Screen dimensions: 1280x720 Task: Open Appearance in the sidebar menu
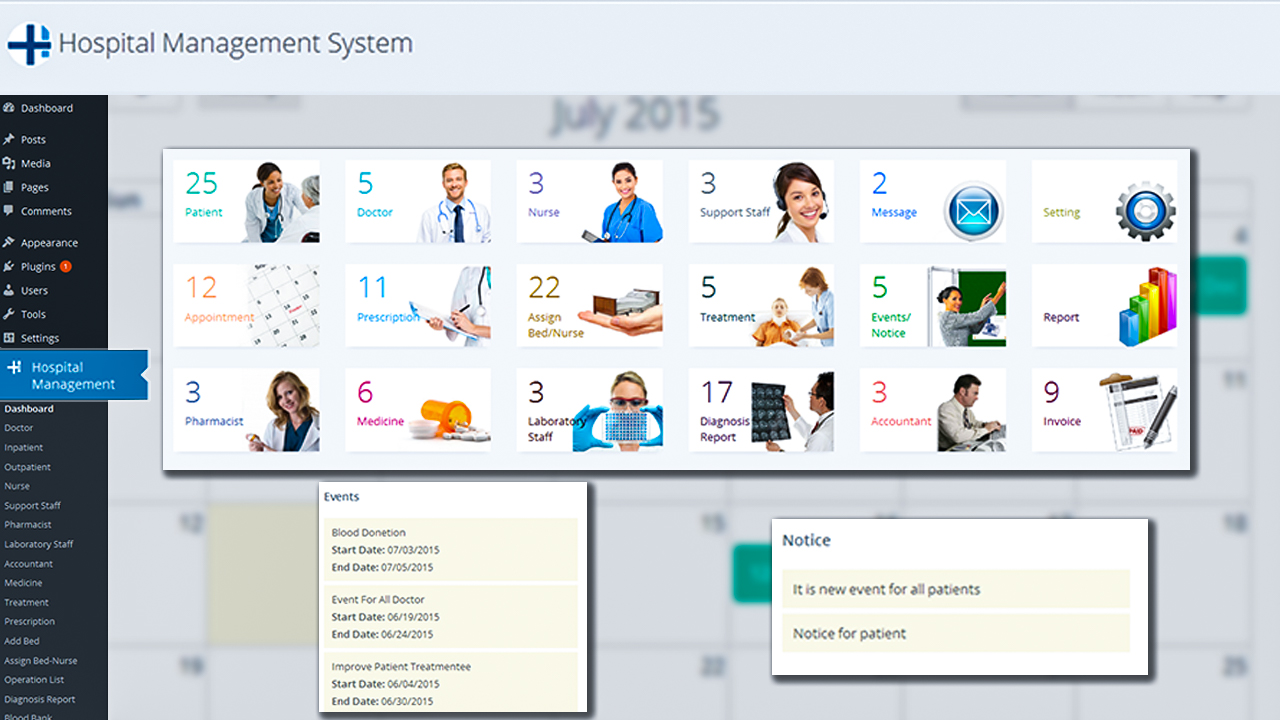pyautogui.click(x=49, y=243)
